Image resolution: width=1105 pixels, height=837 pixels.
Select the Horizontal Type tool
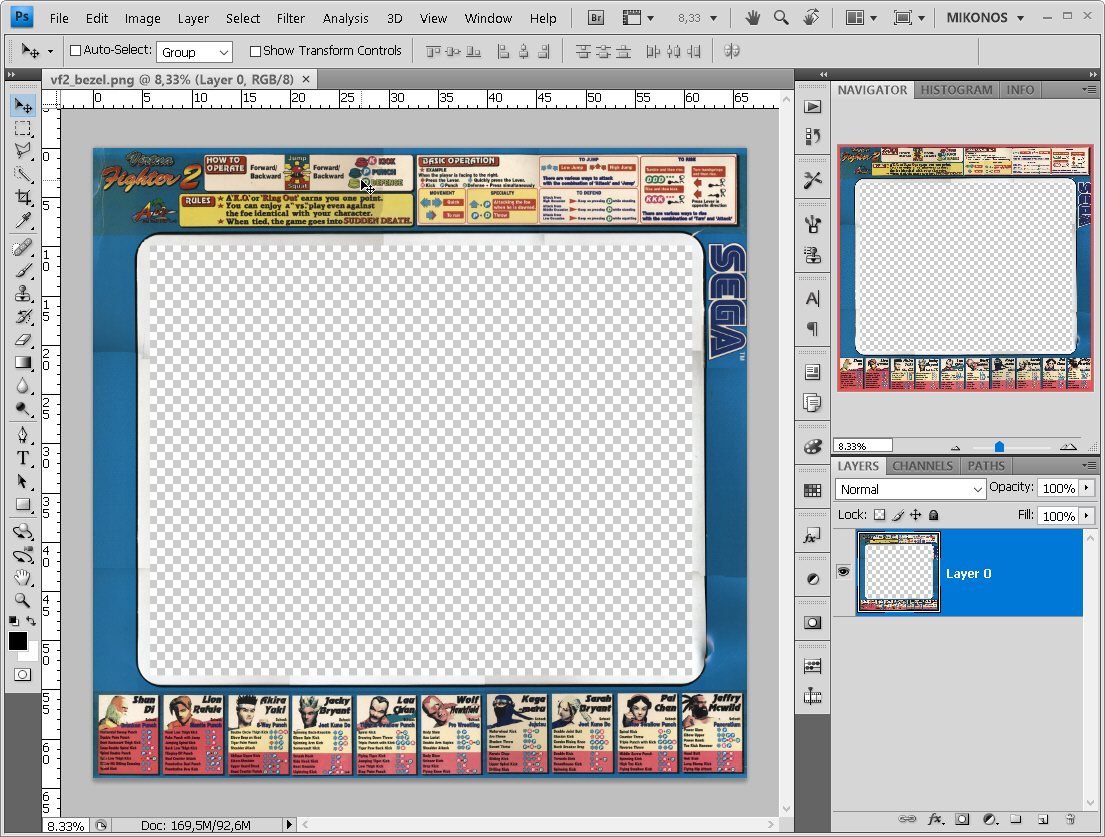(x=23, y=458)
